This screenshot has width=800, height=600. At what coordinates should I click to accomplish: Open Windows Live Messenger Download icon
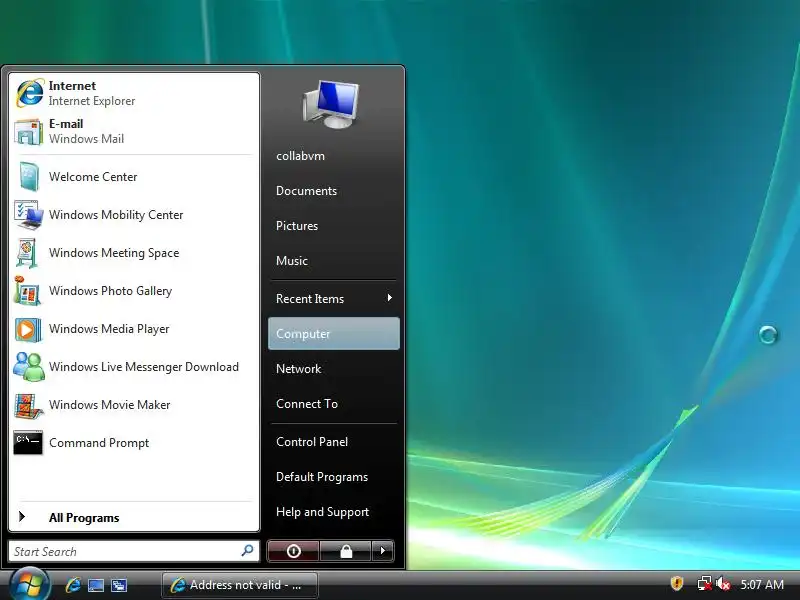[x=29, y=366]
